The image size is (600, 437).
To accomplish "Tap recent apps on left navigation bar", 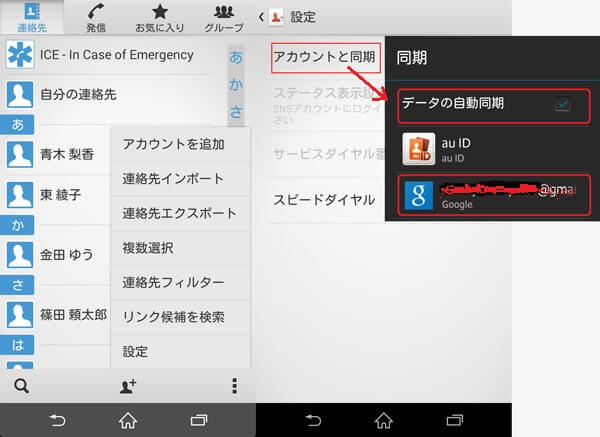I will [199, 421].
